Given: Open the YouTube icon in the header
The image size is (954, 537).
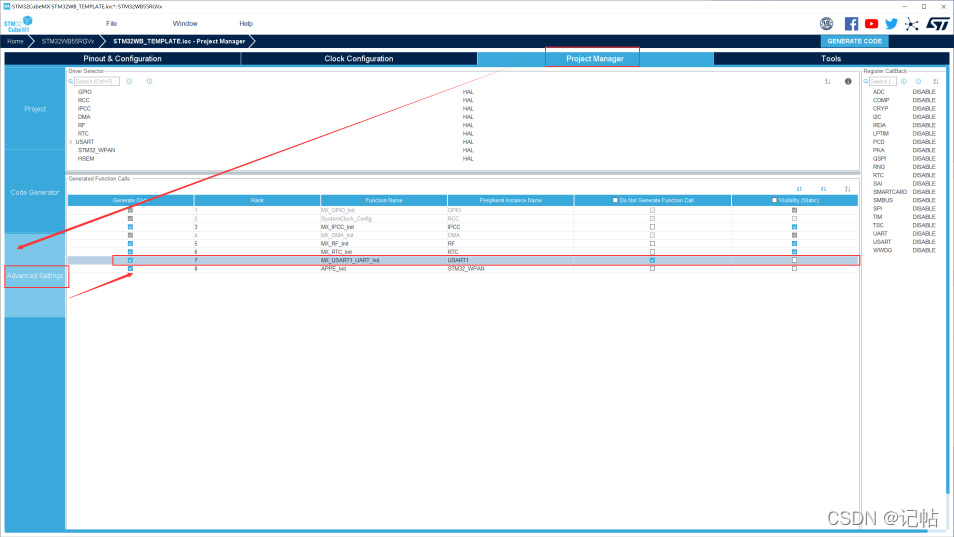Looking at the screenshot, I should tap(871, 24).
